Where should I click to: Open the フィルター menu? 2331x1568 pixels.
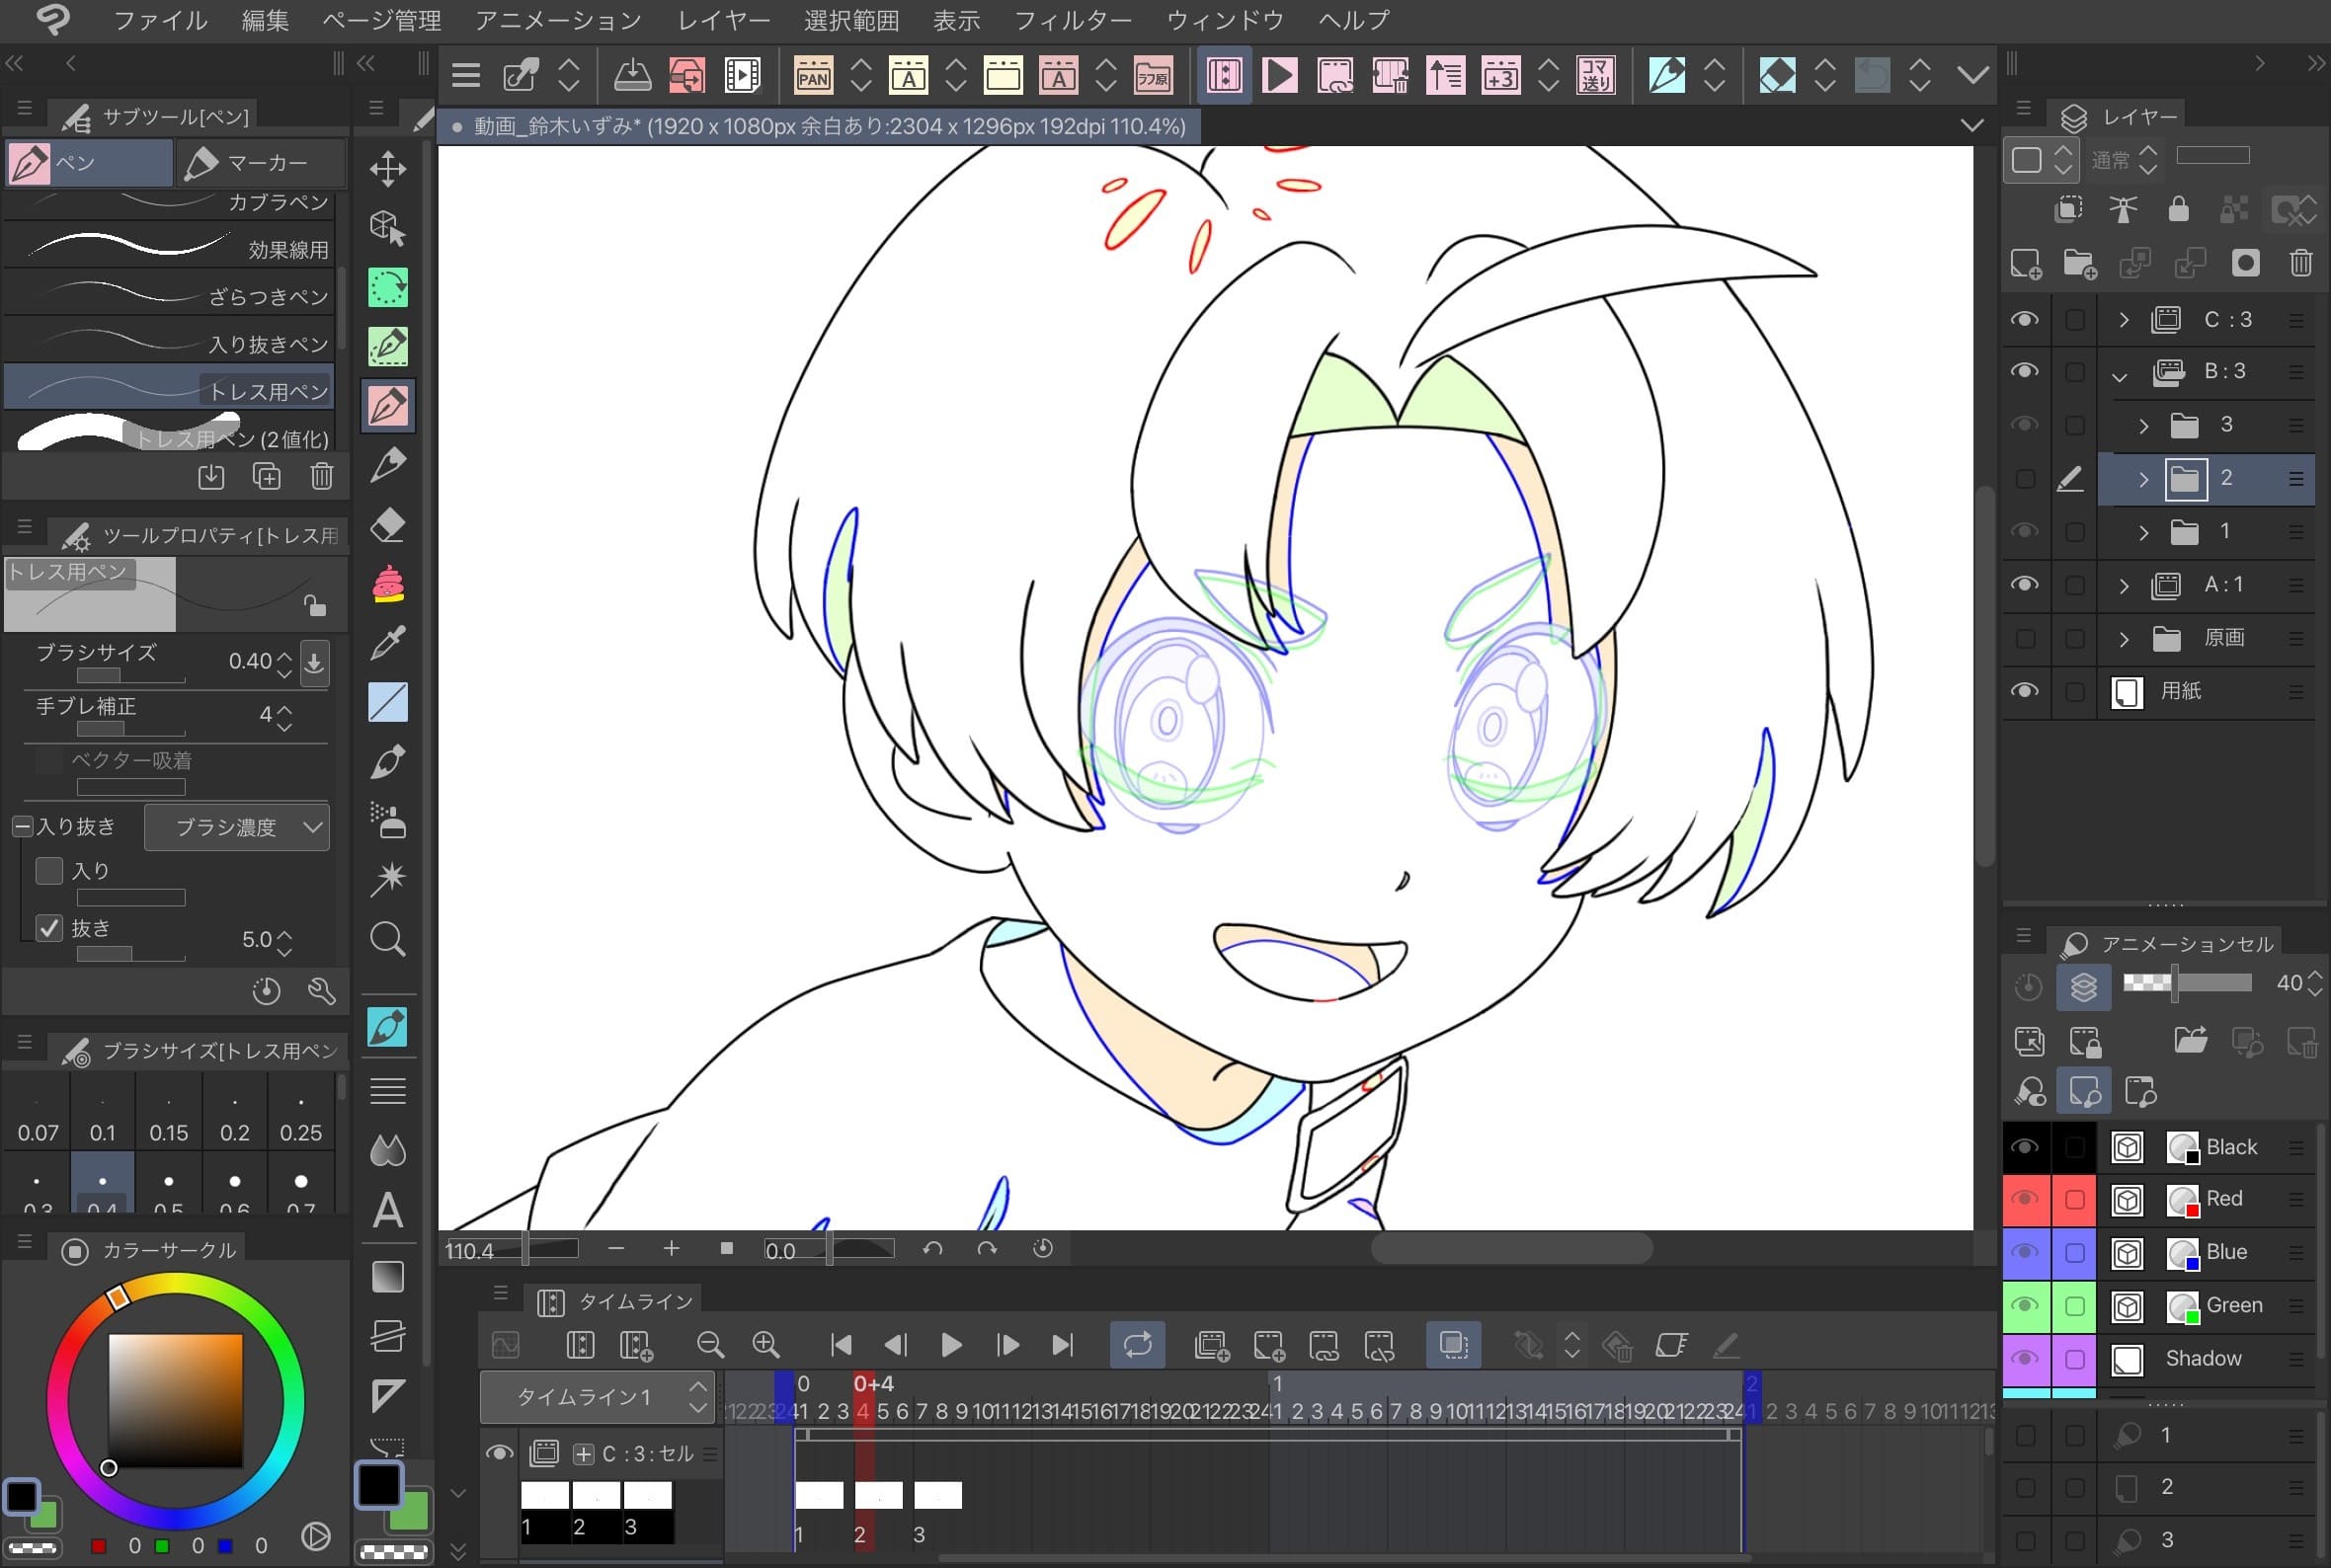(1073, 20)
